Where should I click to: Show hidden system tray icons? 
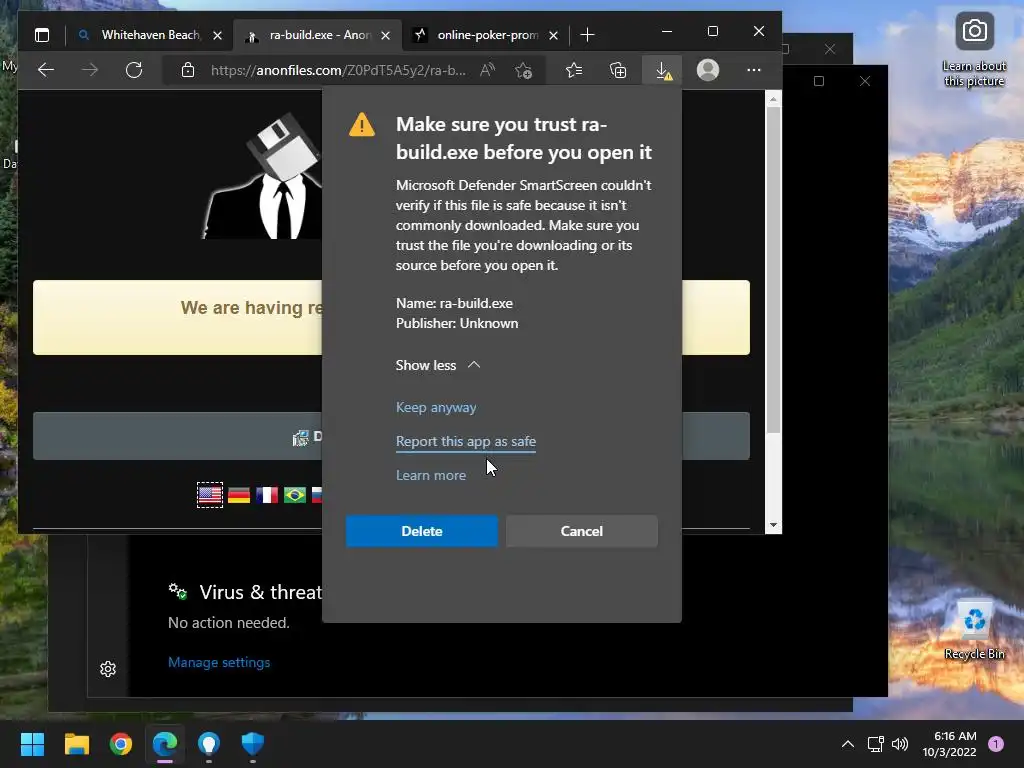pyautogui.click(x=848, y=744)
